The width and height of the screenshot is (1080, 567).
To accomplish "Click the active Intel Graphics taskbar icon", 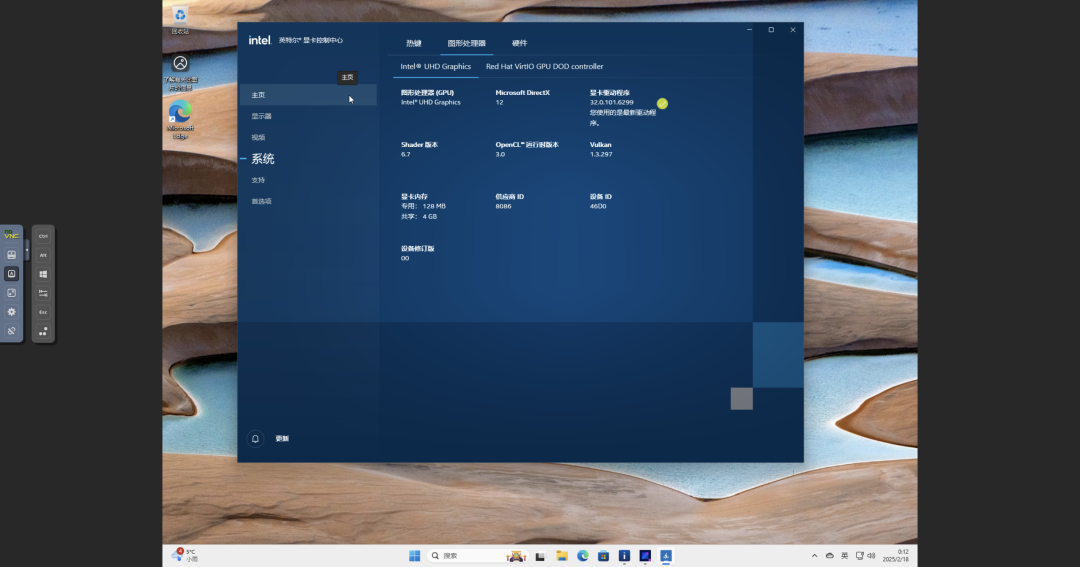I will [666, 556].
